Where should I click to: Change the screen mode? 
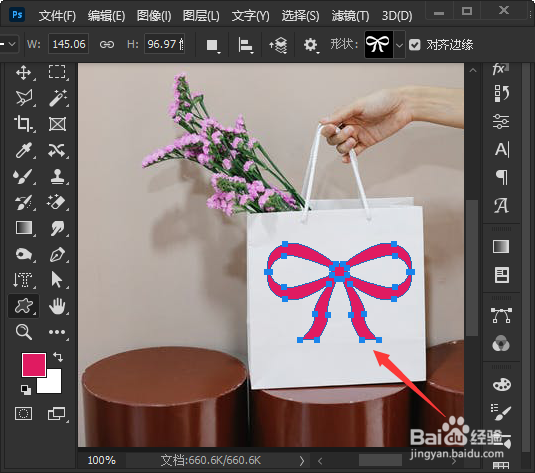[57, 414]
